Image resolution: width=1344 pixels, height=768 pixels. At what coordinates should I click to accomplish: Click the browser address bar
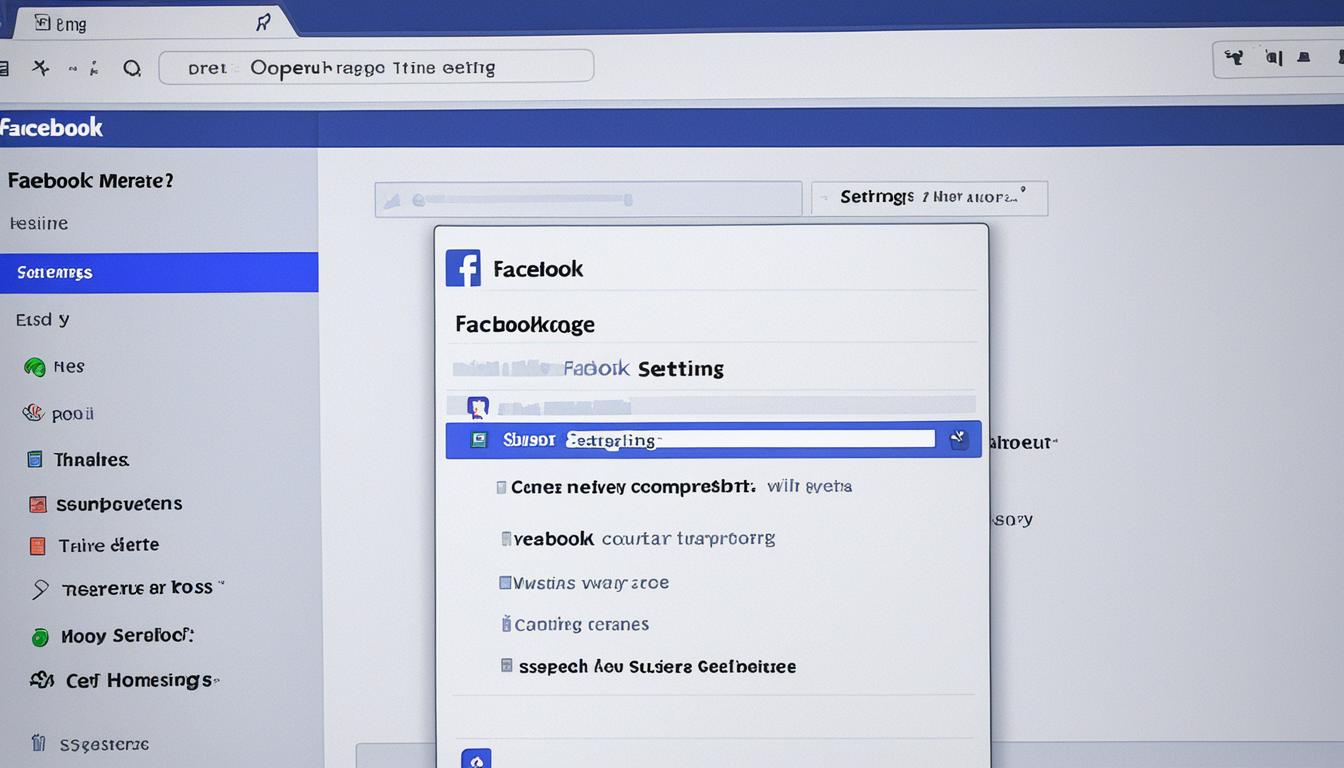tap(376, 67)
